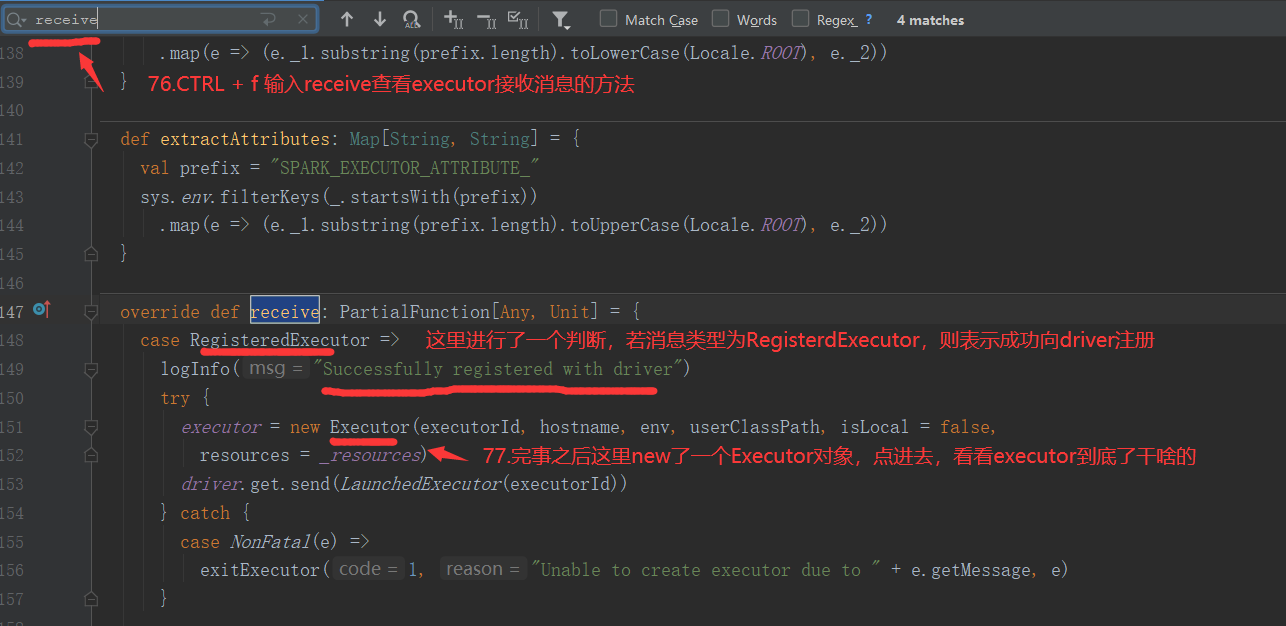Add selection for next occurrence

click(453, 20)
